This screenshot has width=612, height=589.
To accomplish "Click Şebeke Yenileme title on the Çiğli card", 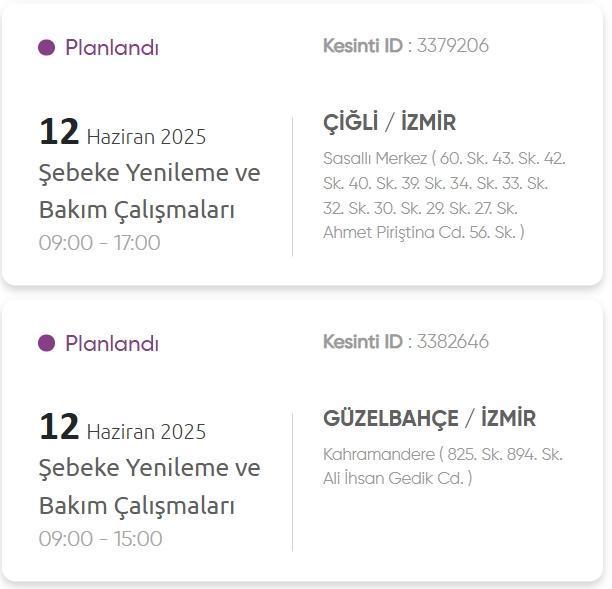I will point(150,191).
